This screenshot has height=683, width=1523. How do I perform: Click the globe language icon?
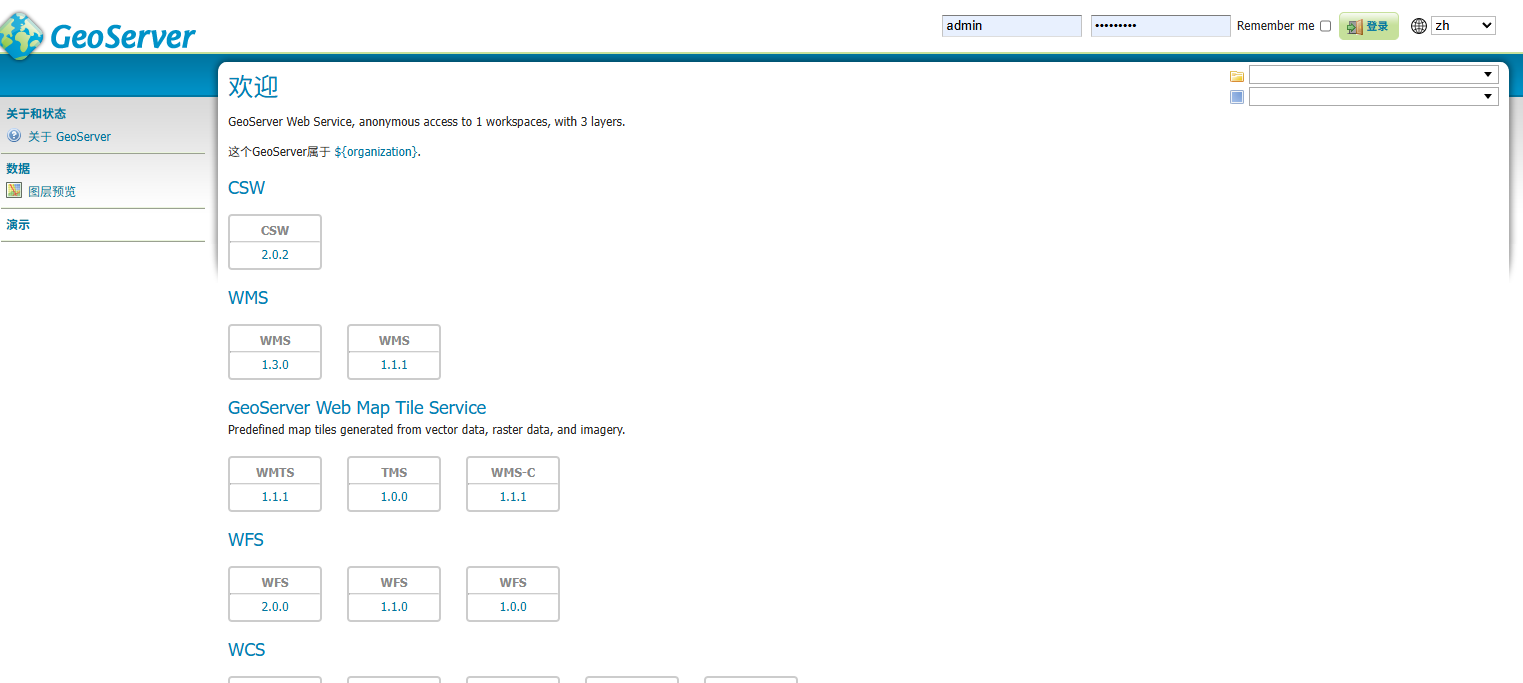(x=1419, y=26)
